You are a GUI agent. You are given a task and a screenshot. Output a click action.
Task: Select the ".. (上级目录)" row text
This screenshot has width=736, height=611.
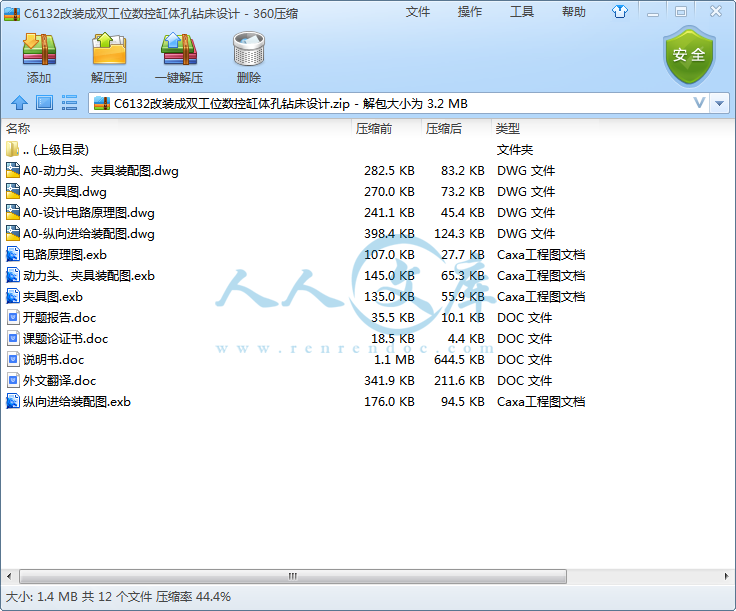pyautogui.click(x=56, y=150)
